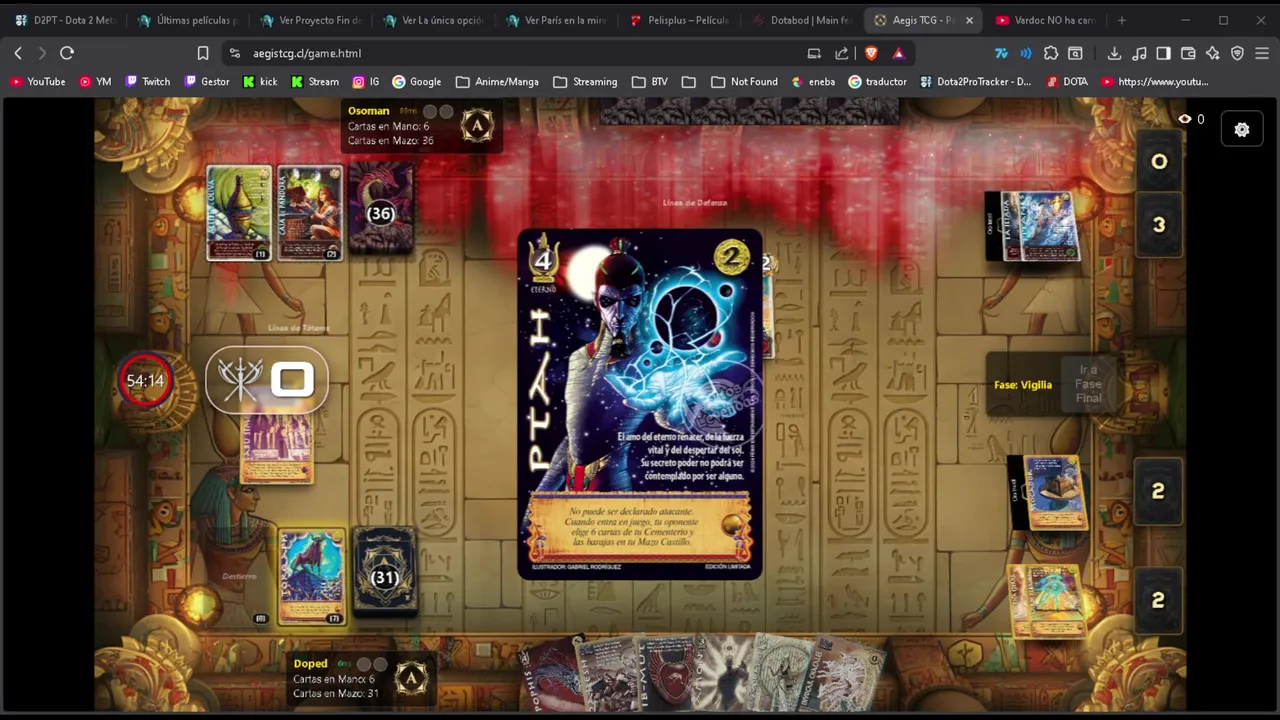Open the browser main hamburger menu
The width and height of the screenshot is (1280, 720).
(1262, 53)
